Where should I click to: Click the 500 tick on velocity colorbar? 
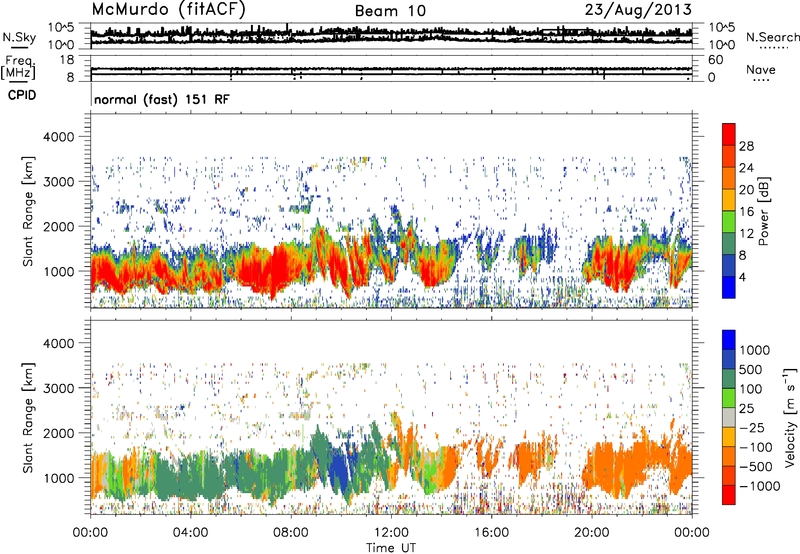click(751, 369)
